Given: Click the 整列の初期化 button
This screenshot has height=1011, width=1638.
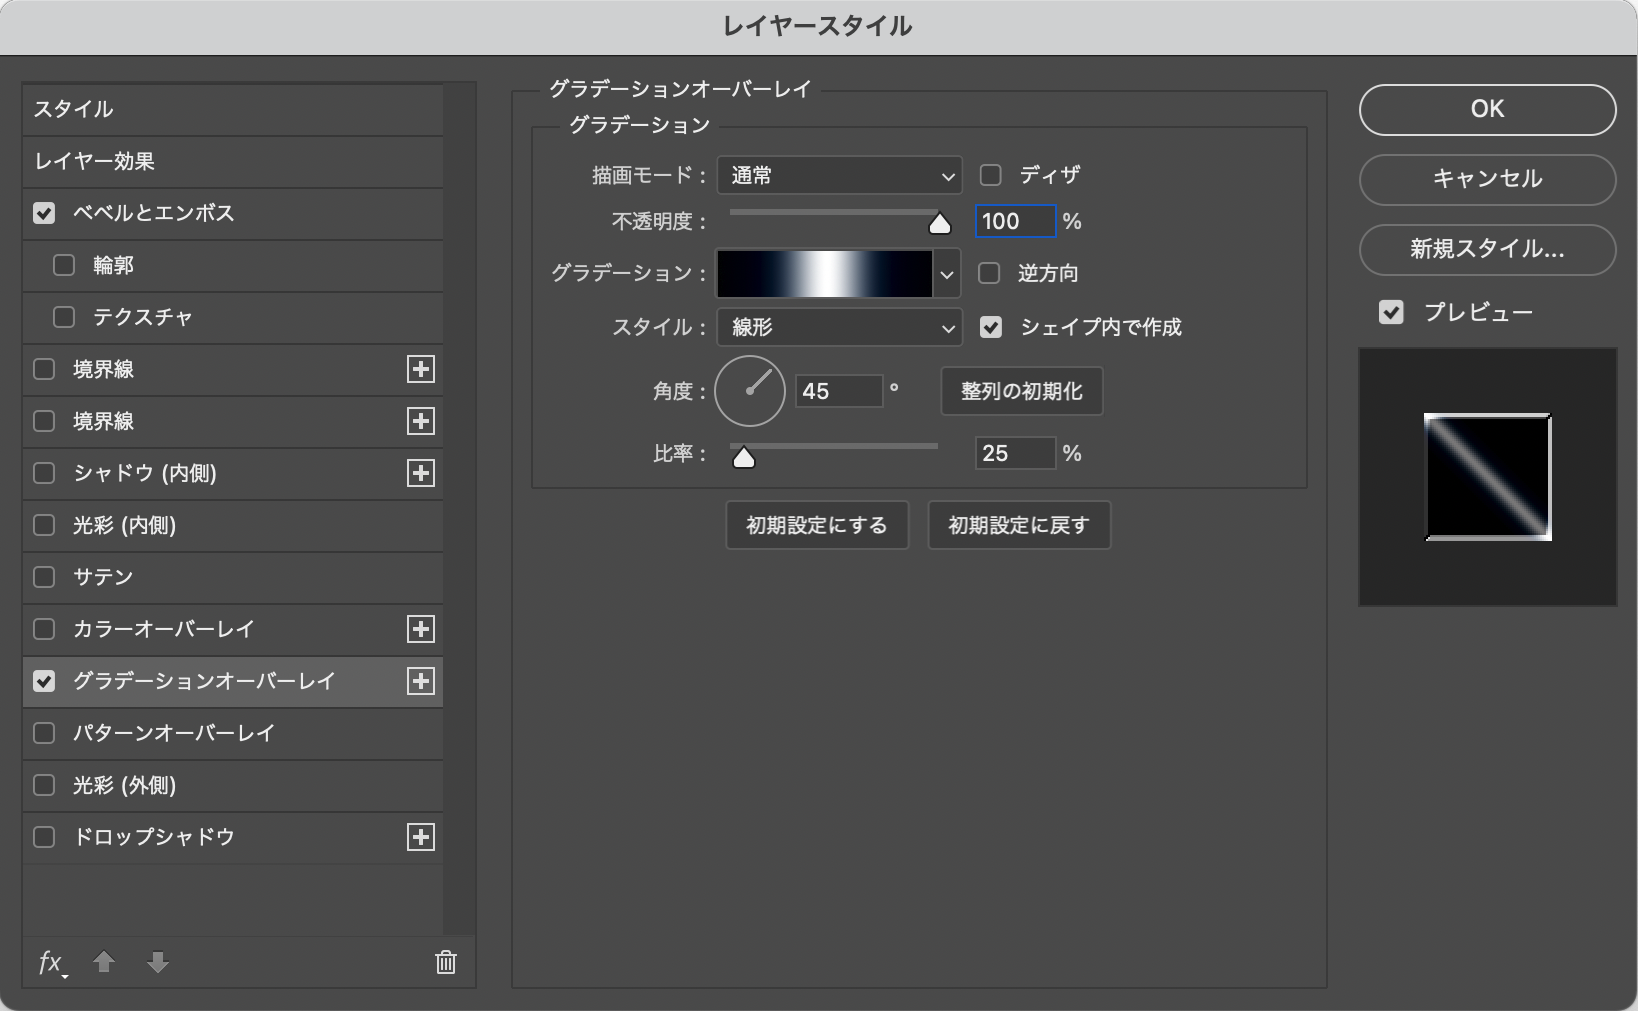Looking at the screenshot, I should tap(1021, 391).
